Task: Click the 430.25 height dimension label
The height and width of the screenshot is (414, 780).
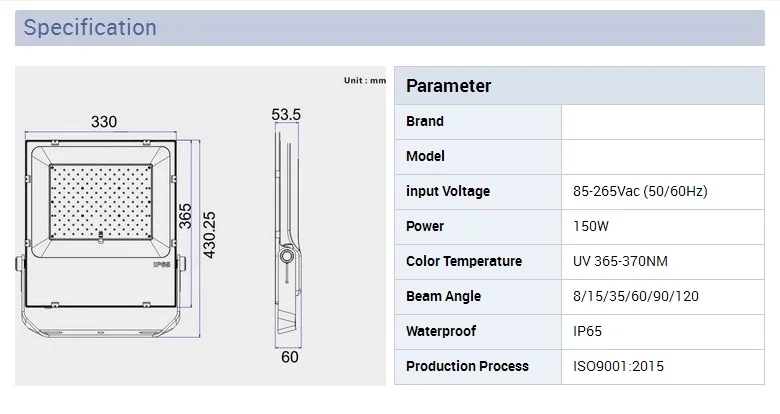Action: click(x=209, y=235)
